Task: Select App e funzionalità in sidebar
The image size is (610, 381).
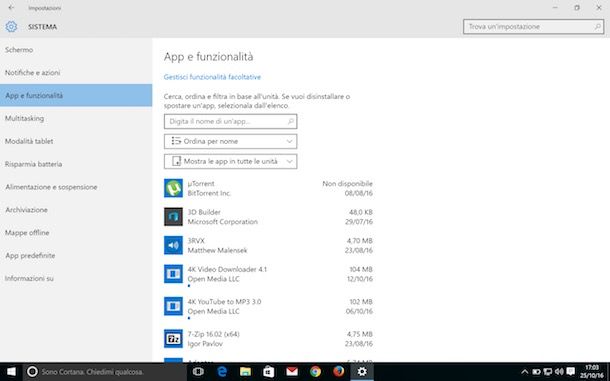Action: tap(76, 95)
